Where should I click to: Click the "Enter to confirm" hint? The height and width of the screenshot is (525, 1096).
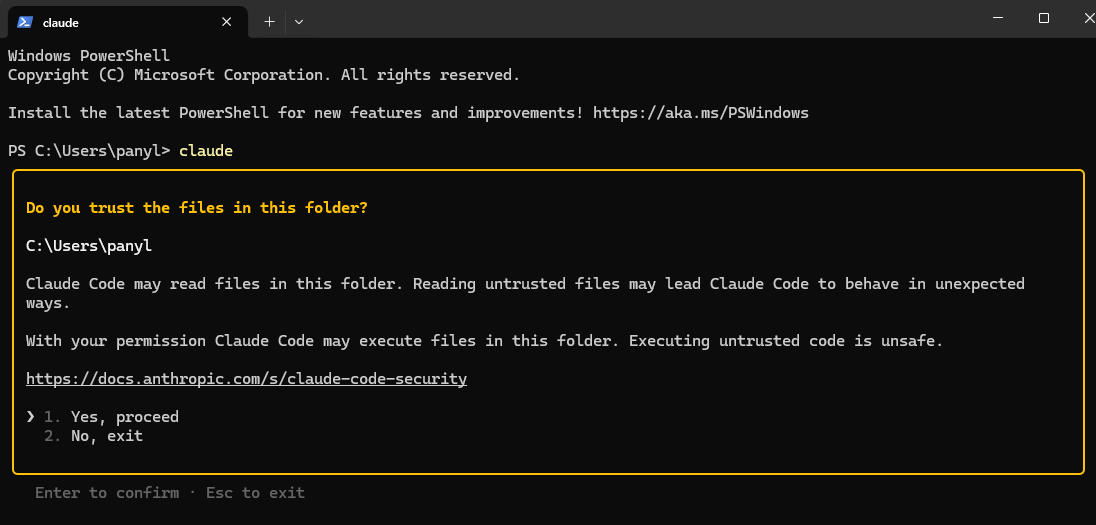click(x=106, y=493)
